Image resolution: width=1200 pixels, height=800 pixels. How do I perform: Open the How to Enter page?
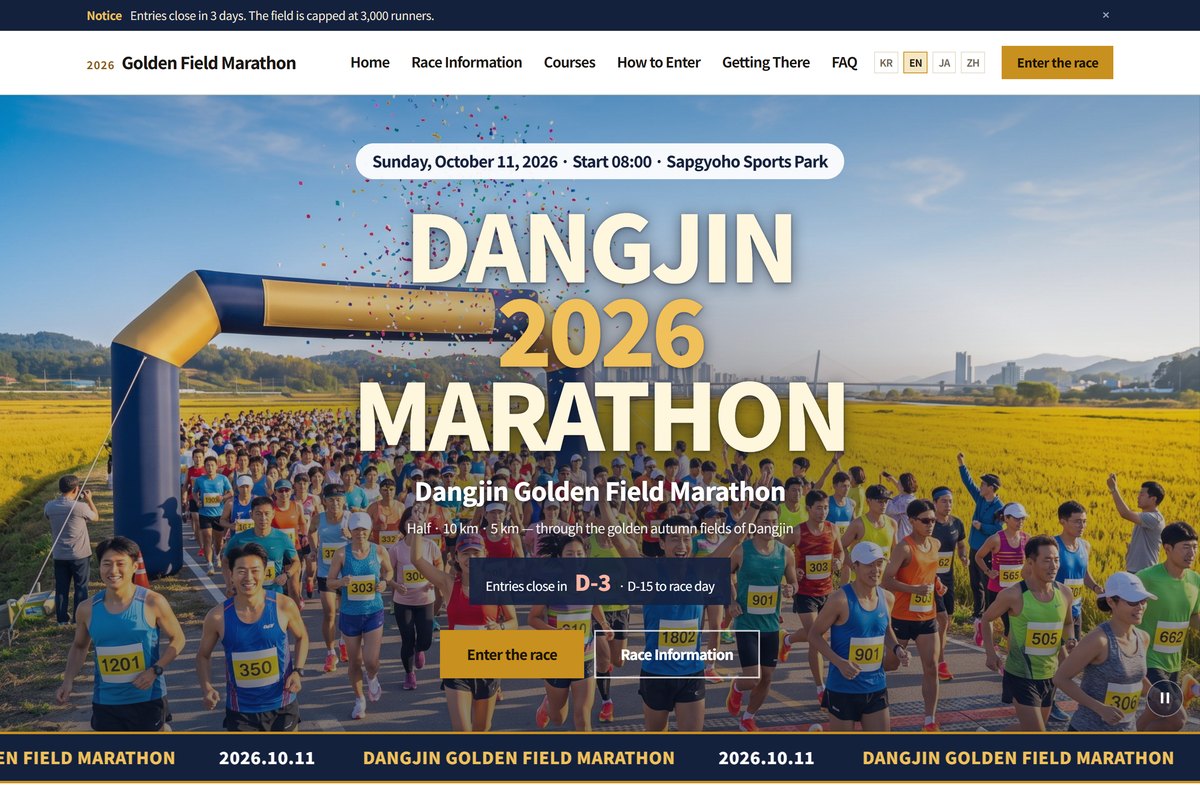(659, 62)
